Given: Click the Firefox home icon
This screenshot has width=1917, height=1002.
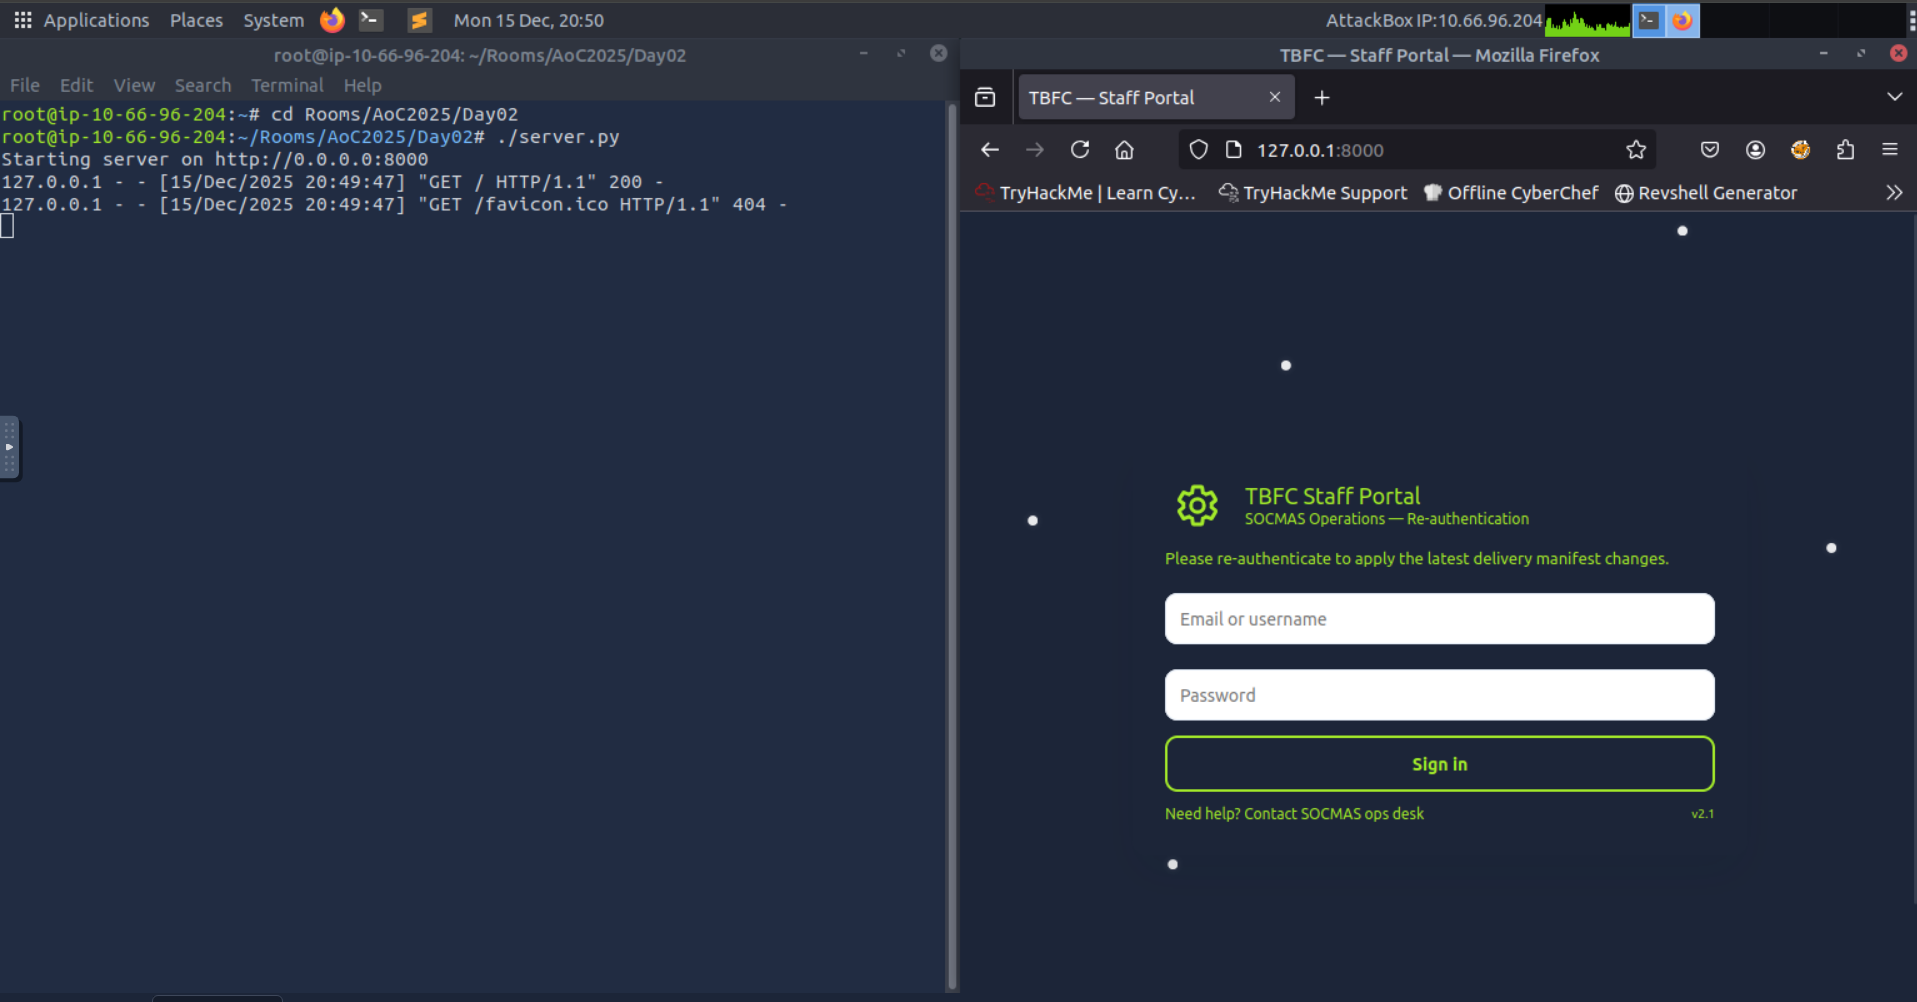Looking at the screenshot, I should [1125, 150].
